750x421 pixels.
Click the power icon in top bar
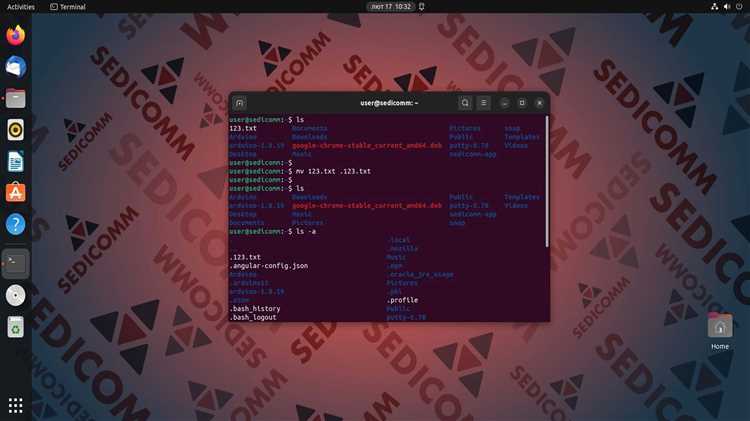tap(739, 7)
